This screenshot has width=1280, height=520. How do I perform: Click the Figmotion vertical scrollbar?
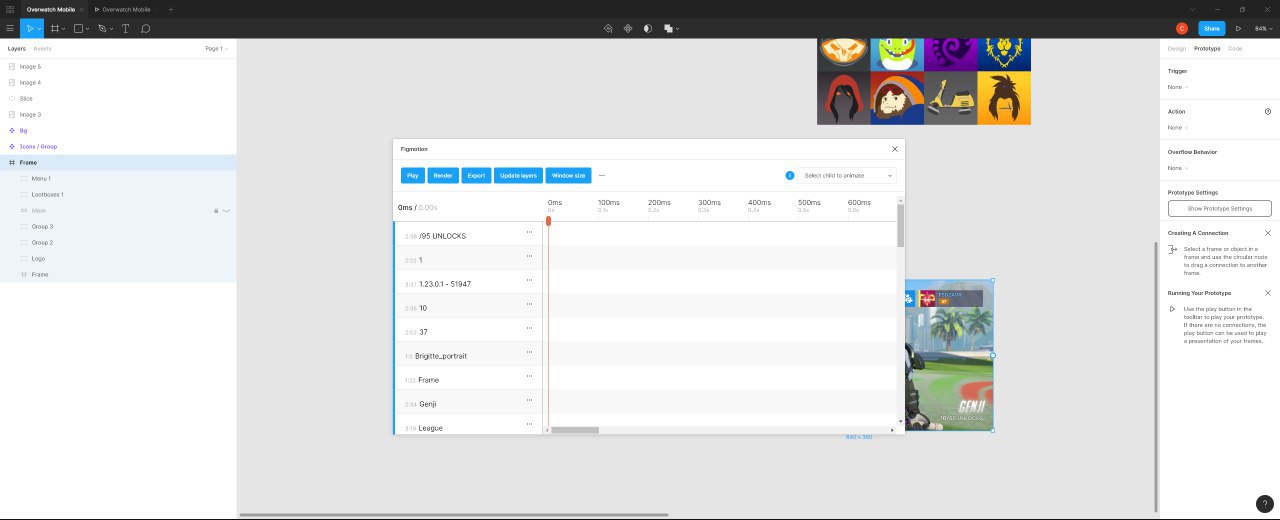point(901,226)
